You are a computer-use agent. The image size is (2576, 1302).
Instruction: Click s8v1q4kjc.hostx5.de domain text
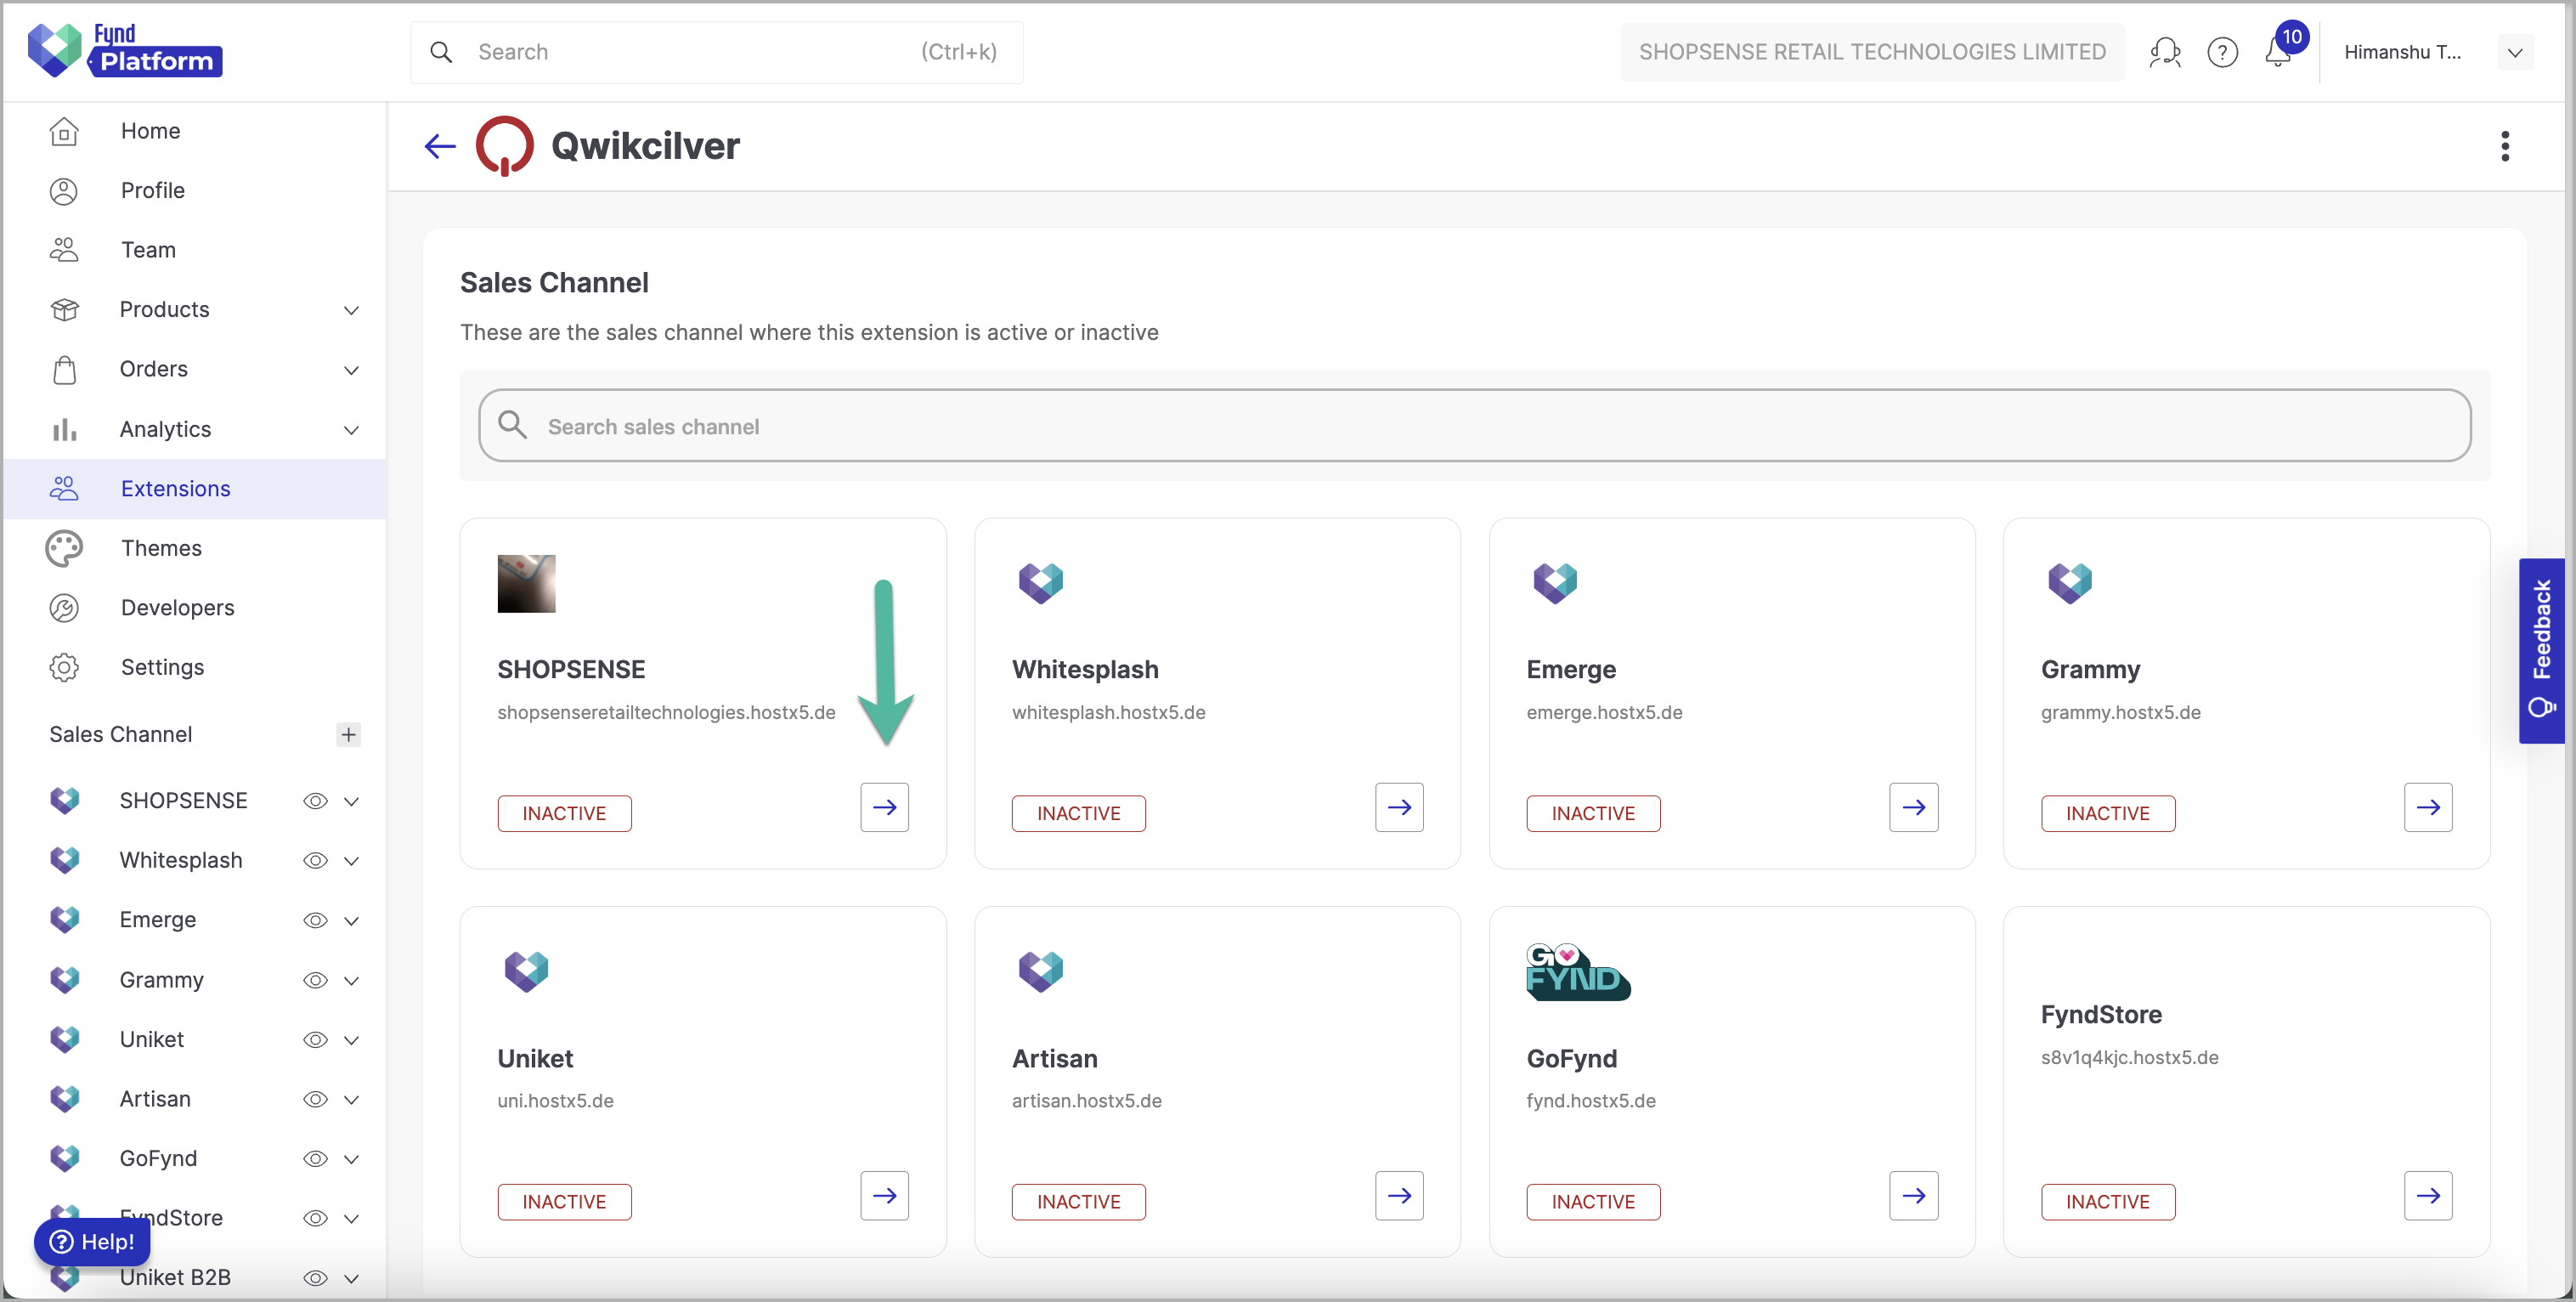pos(2129,1057)
